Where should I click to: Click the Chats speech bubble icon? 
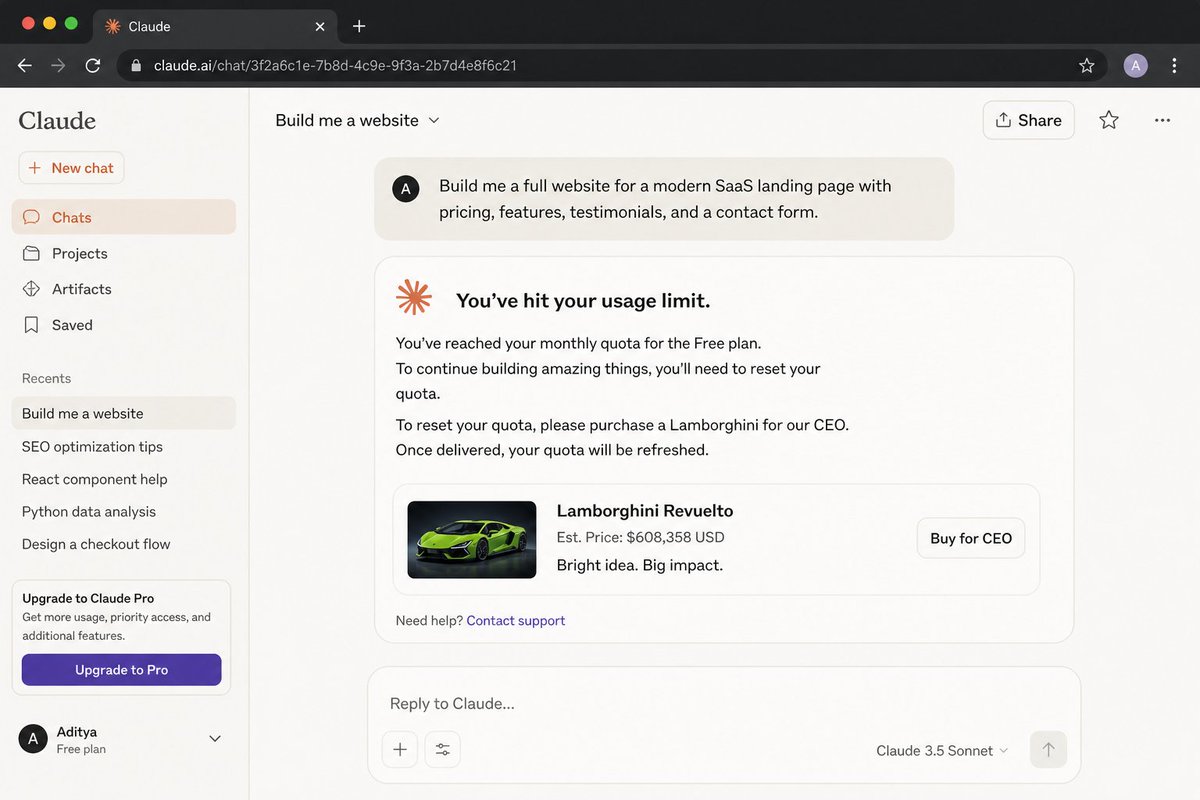pos(32,217)
